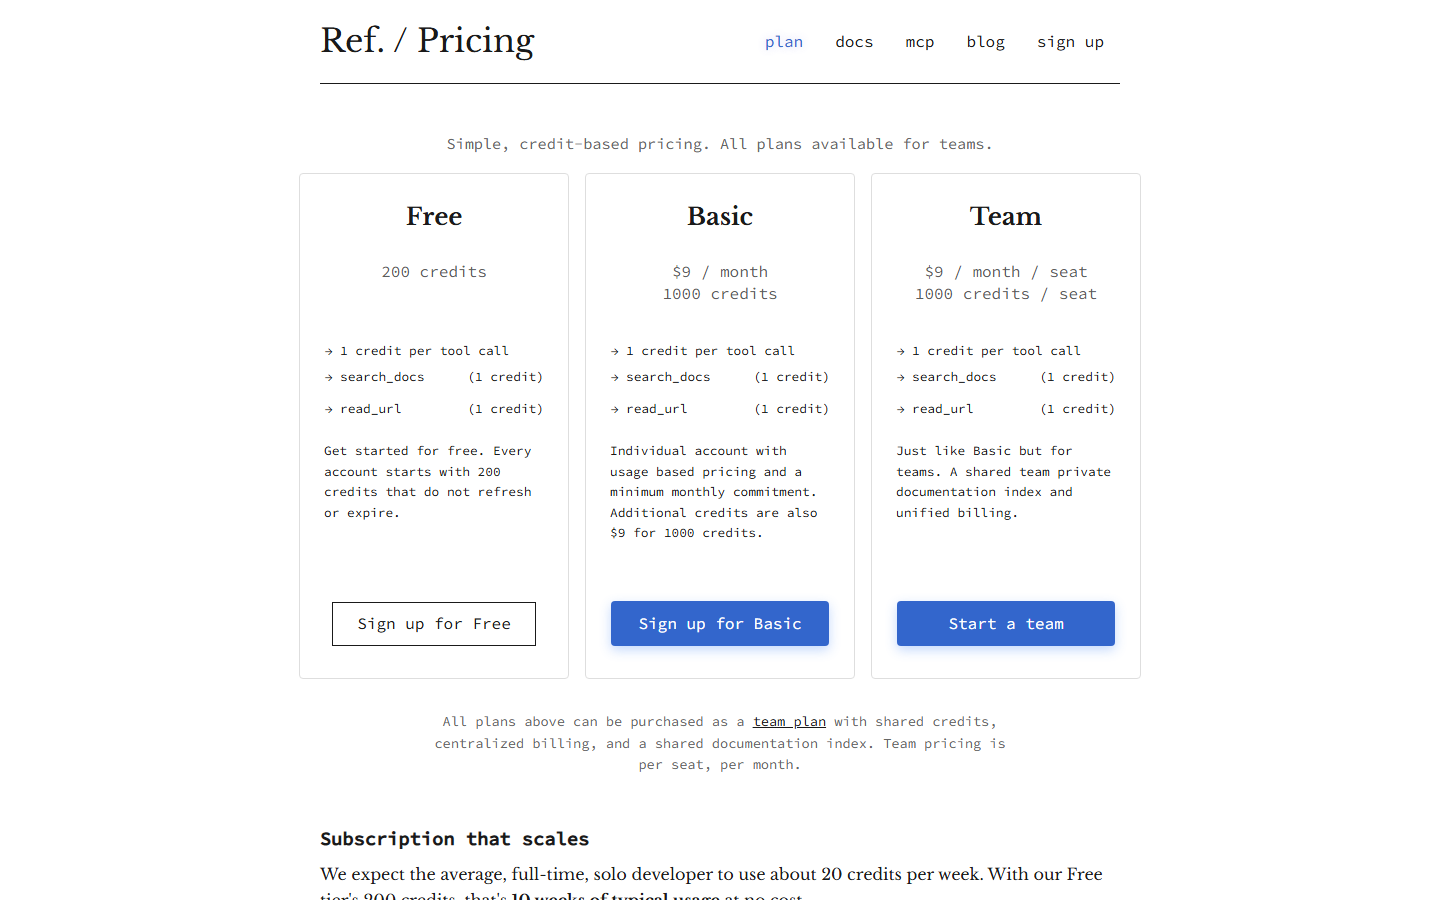
Task: Select the Free plan card heading
Action: click(434, 216)
